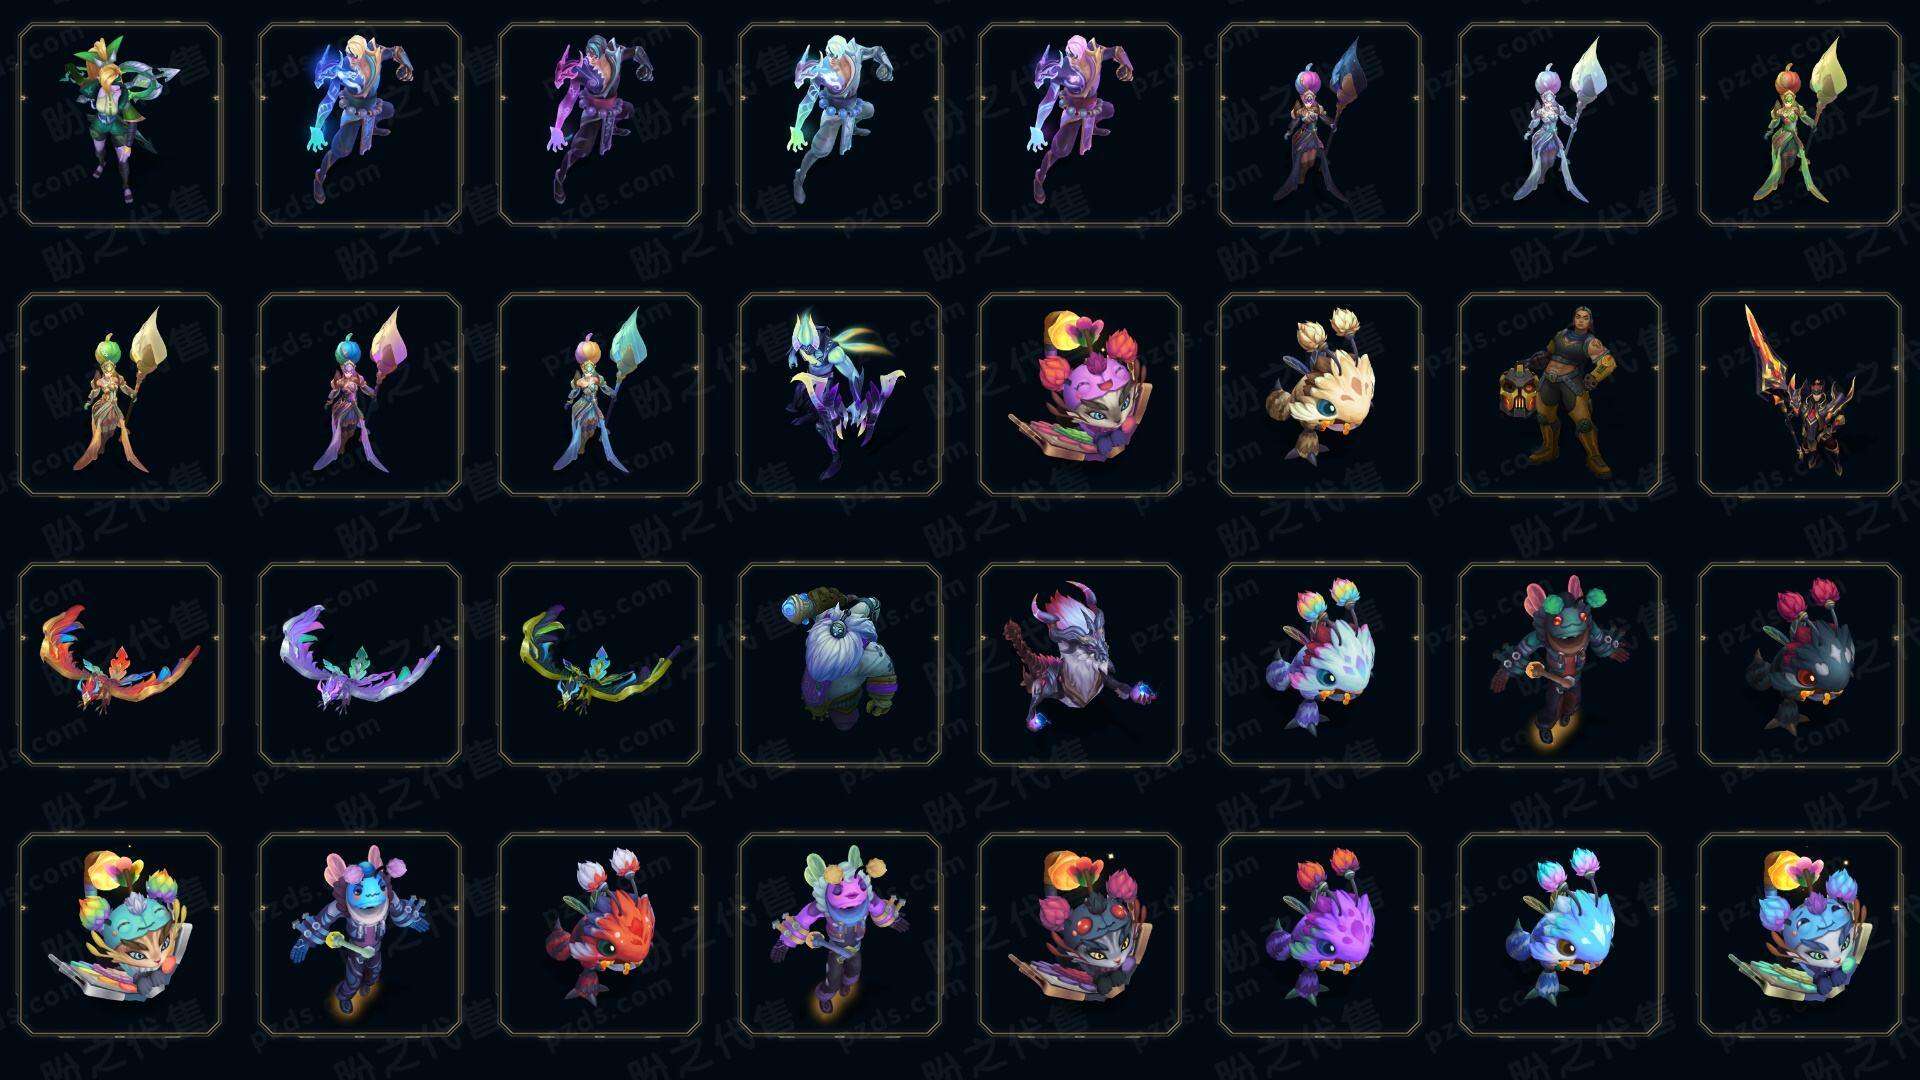Click the red-orange fluffy bird creature

(600, 934)
